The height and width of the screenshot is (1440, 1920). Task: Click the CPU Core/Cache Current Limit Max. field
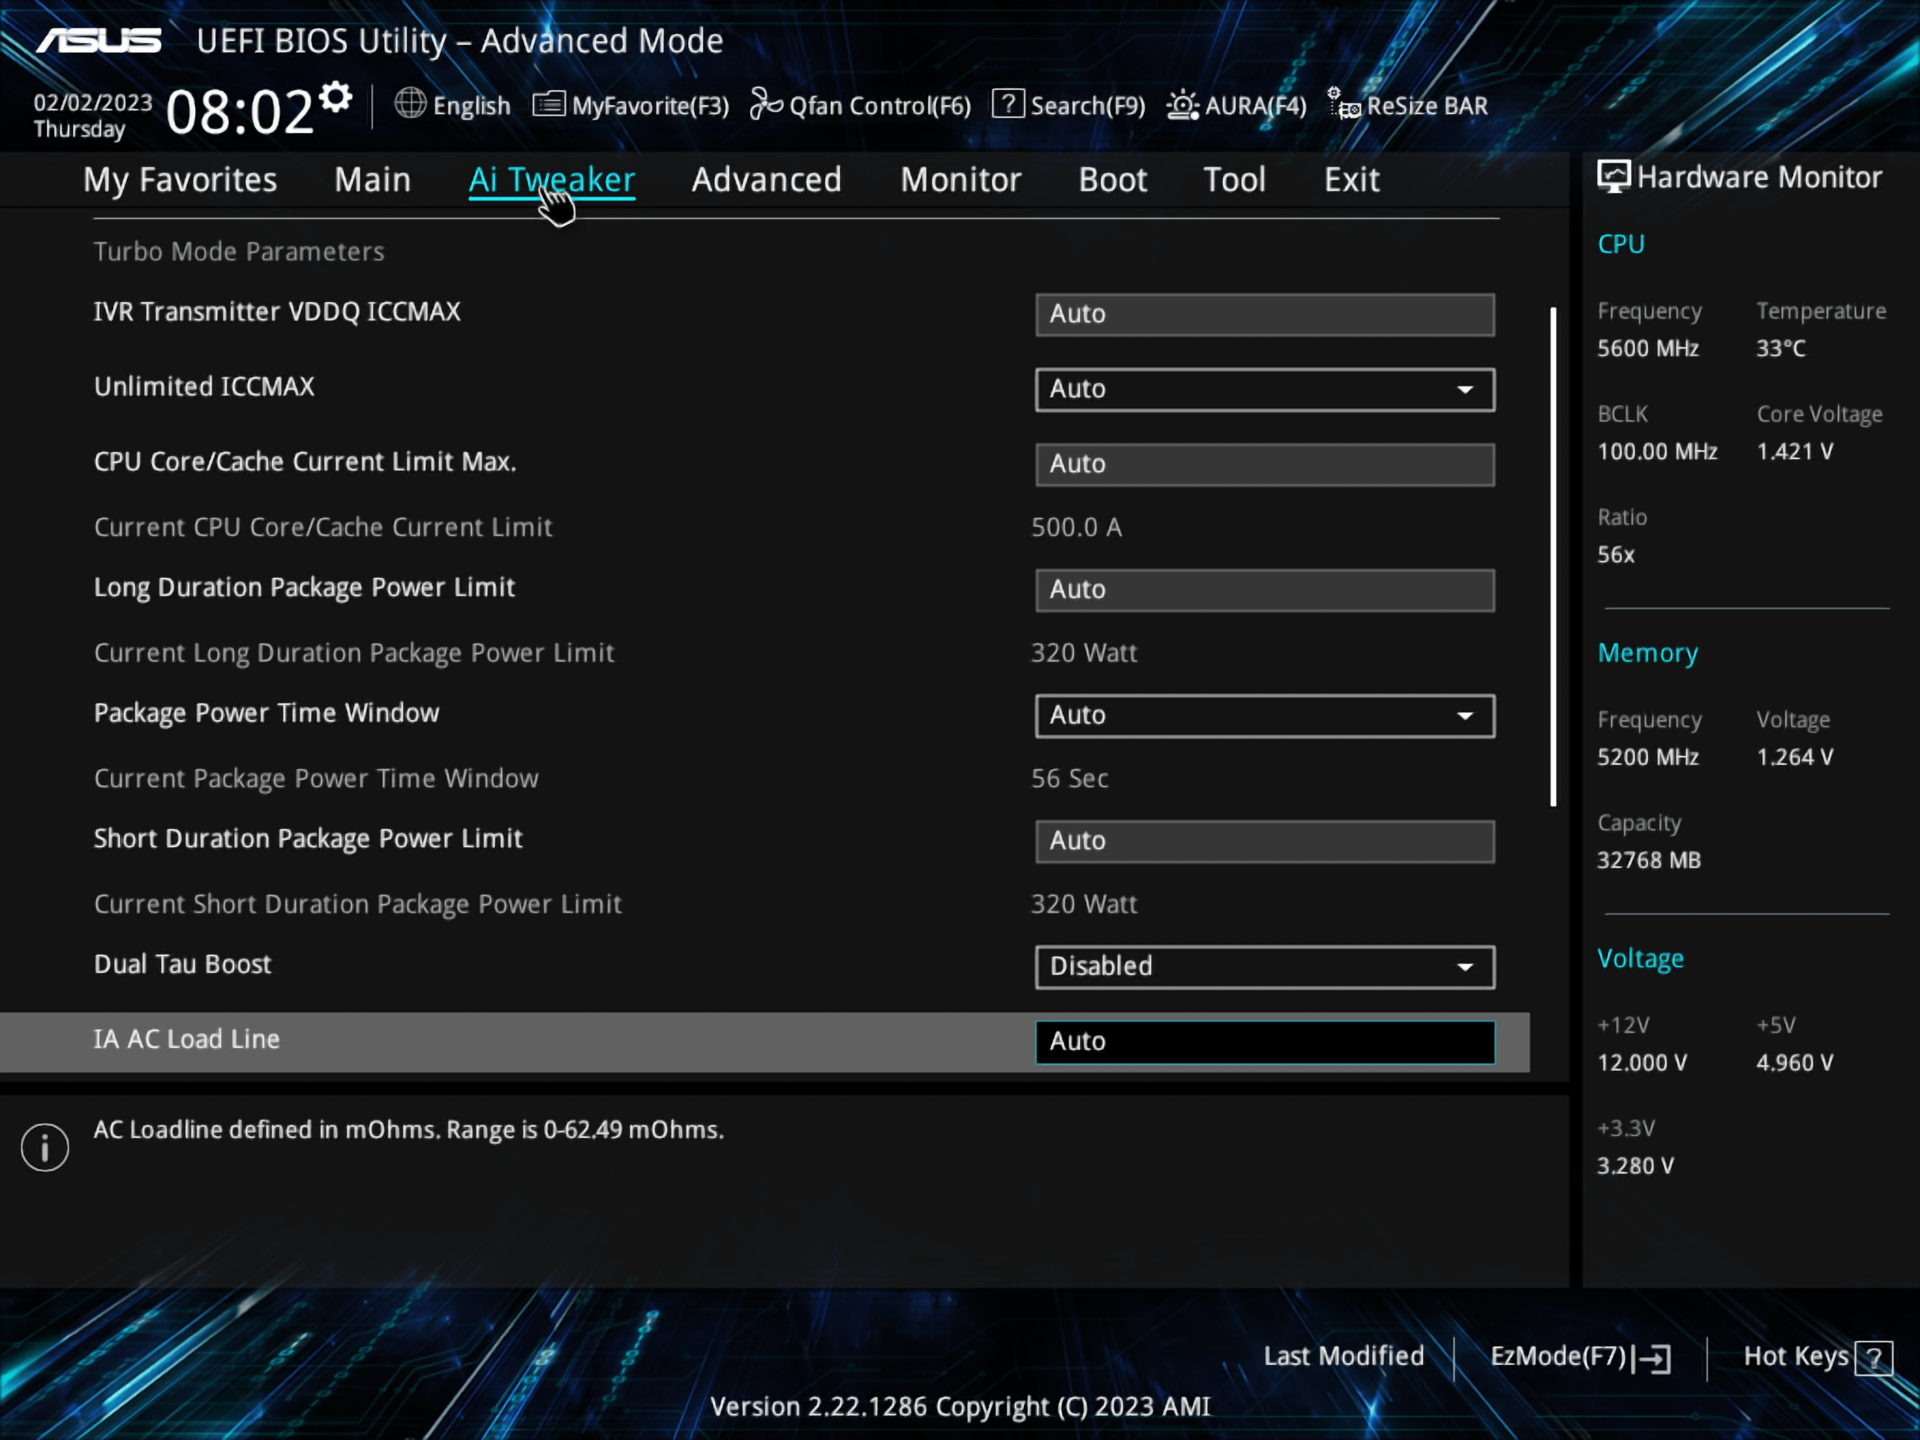(1265, 464)
